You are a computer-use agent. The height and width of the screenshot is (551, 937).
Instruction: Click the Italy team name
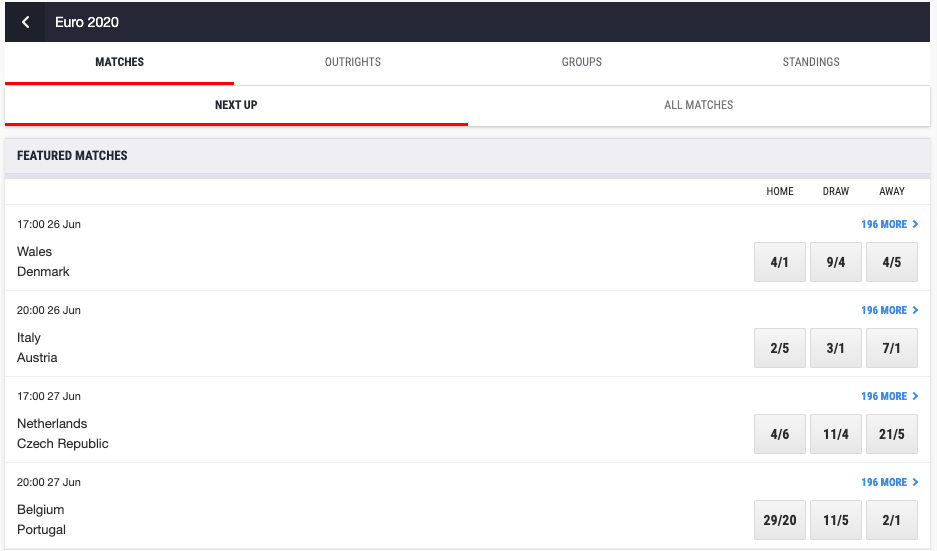(29, 338)
